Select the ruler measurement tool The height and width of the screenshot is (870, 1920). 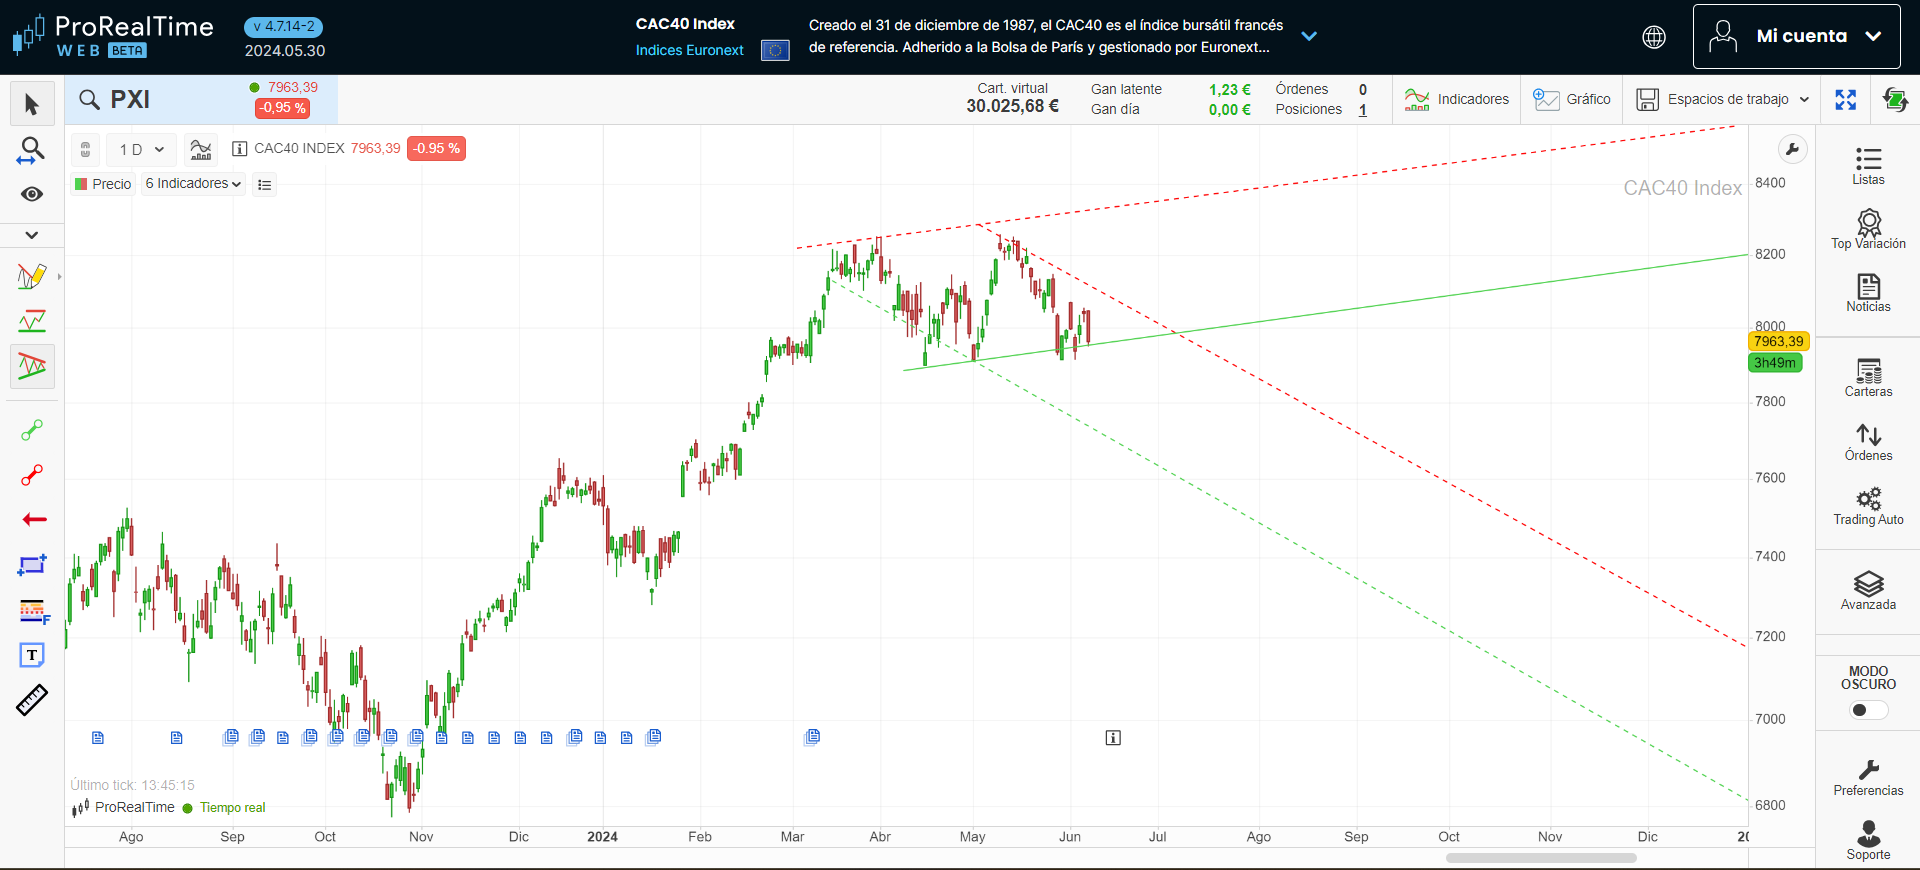point(32,700)
